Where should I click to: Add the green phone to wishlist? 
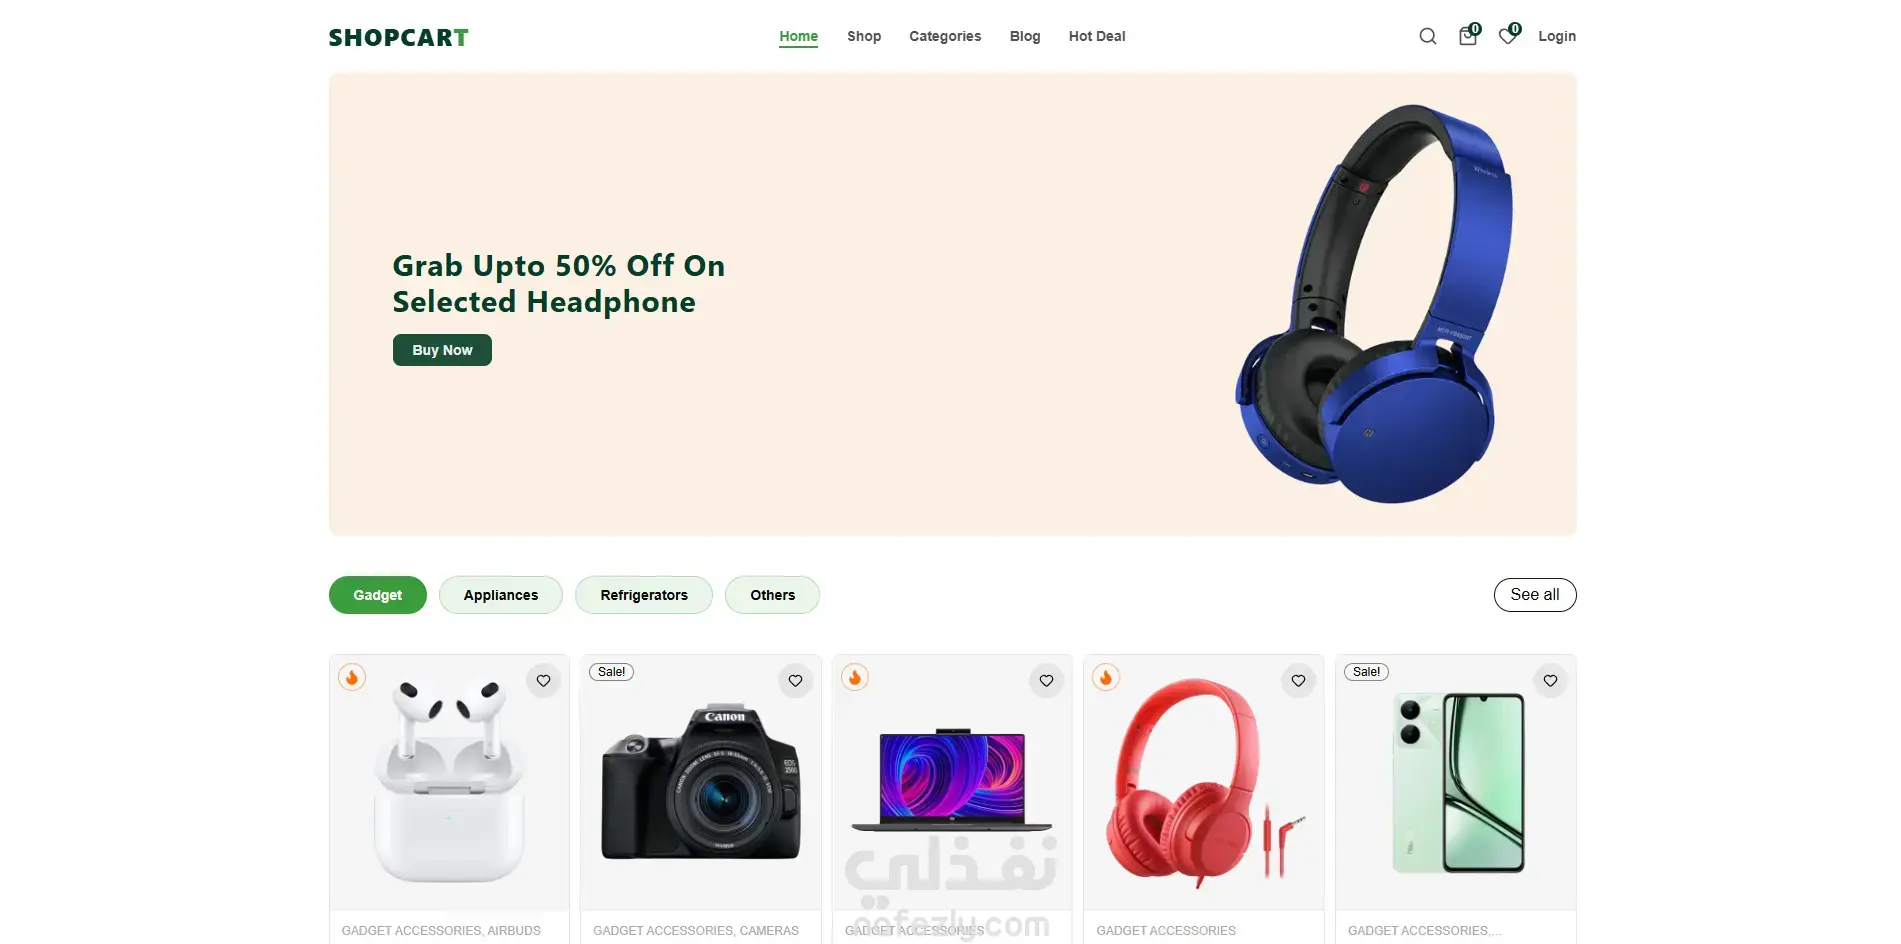point(1550,681)
